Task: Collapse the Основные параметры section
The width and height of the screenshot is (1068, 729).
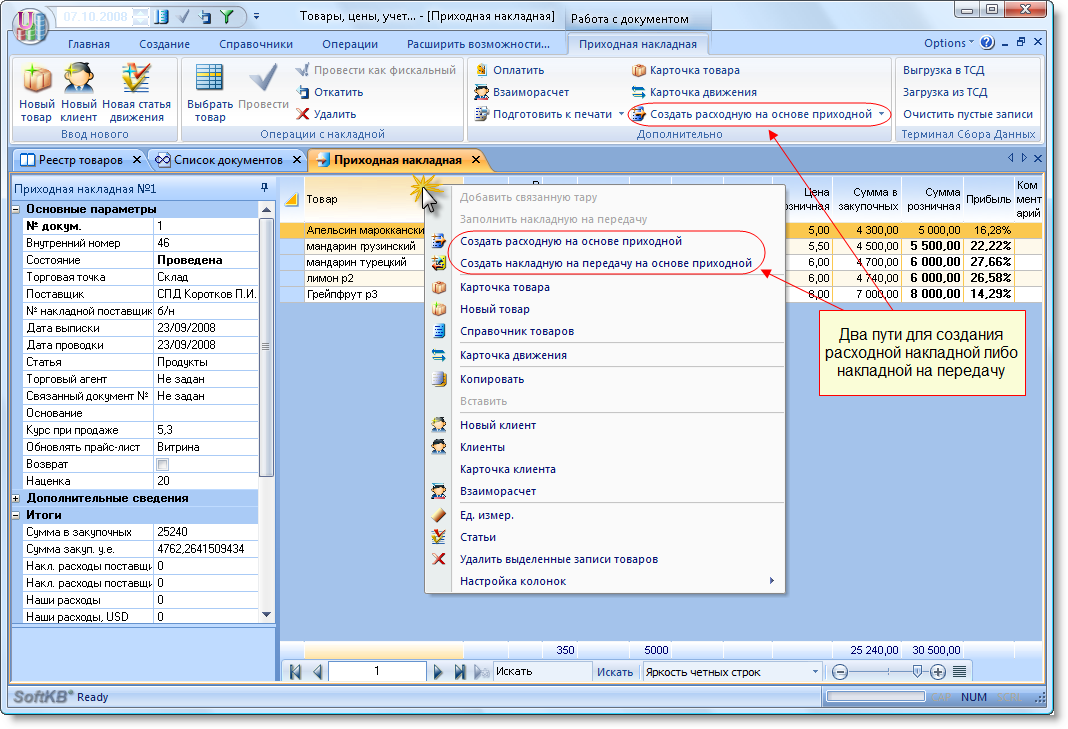Action: pyautogui.click(x=16, y=209)
